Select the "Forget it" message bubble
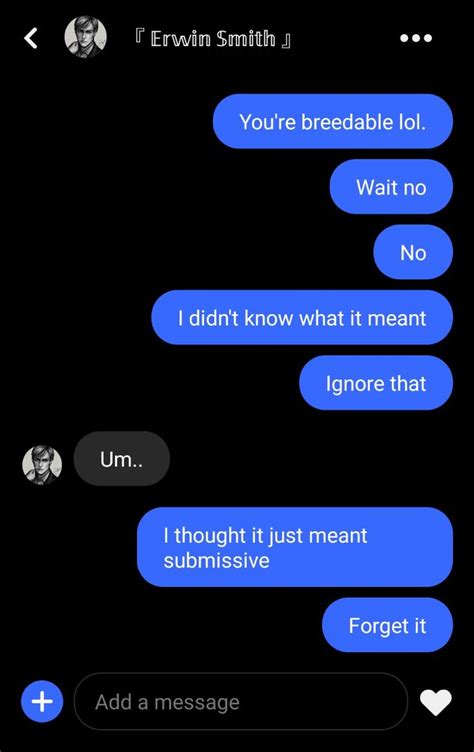Image resolution: width=474 pixels, height=752 pixels. coord(387,625)
